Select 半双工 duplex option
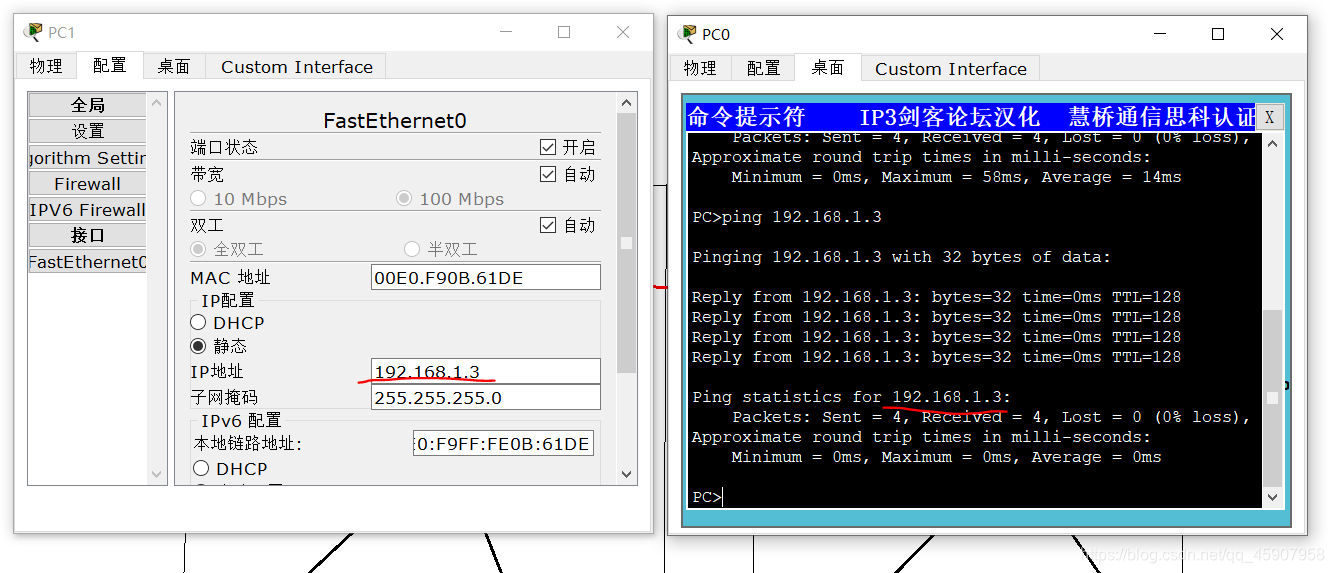The image size is (1334, 573). coord(412,249)
